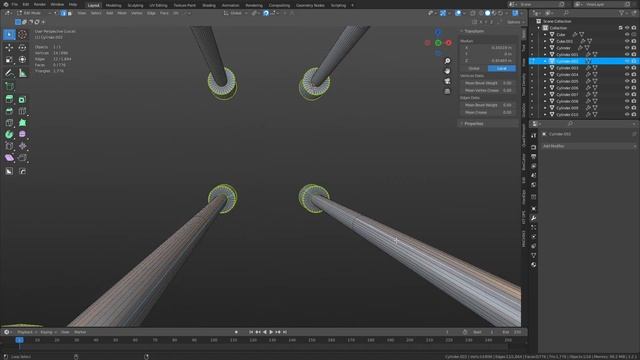Viewport: 640px width, 360px height.
Task: Open the Add Modifier dropdown
Action: [589, 146]
